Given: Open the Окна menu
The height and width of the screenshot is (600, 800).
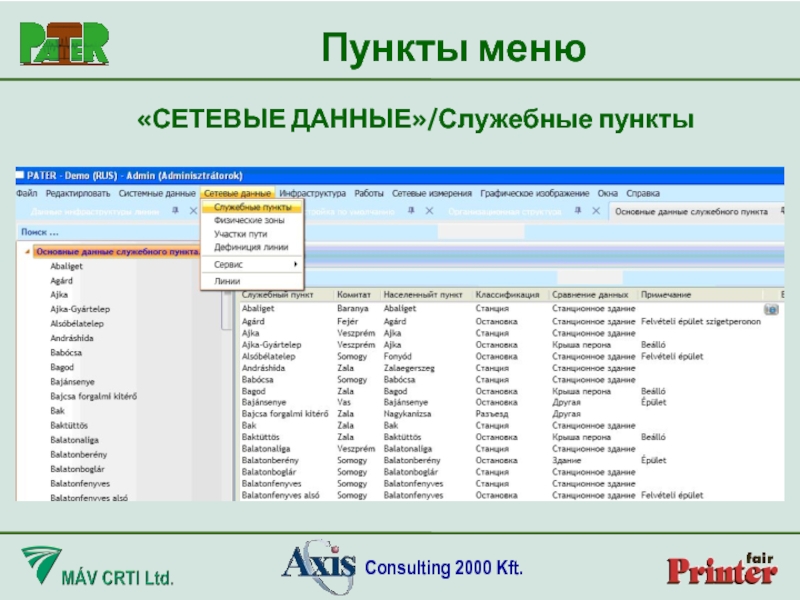Looking at the screenshot, I should tap(607, 193).
